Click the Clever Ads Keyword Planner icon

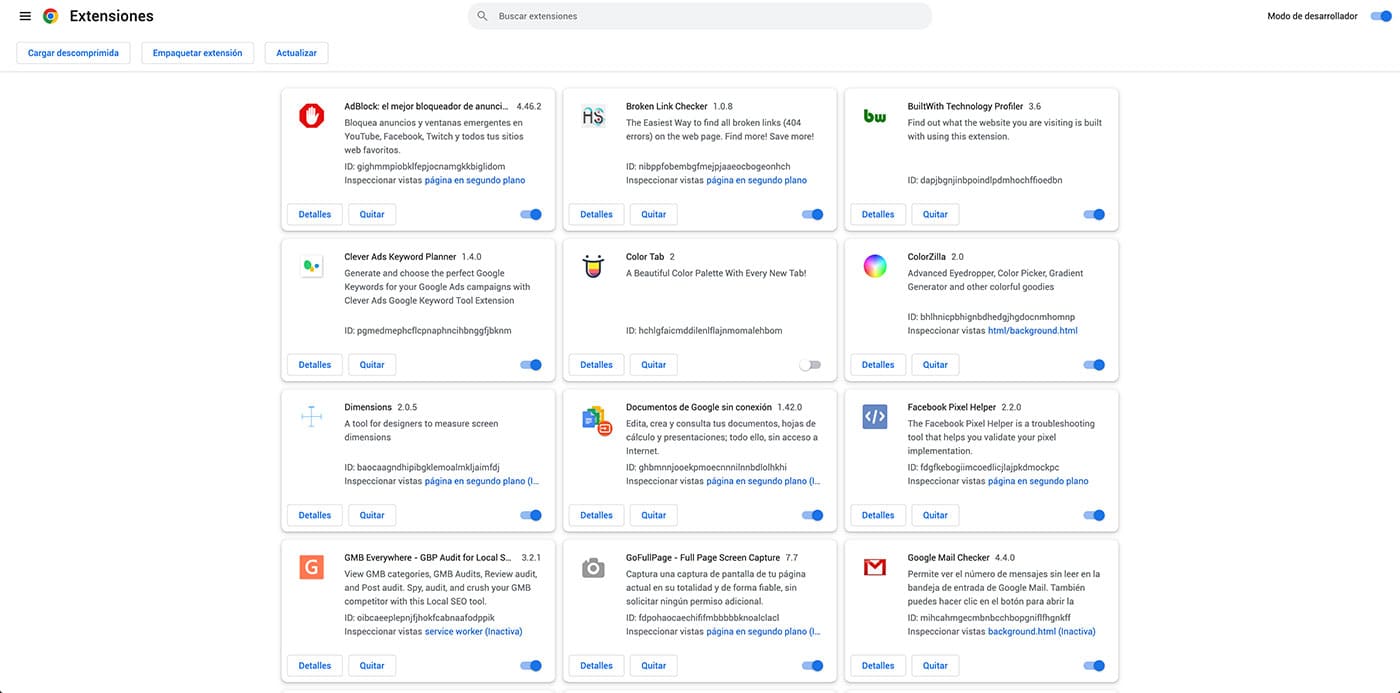coord(311,266)
